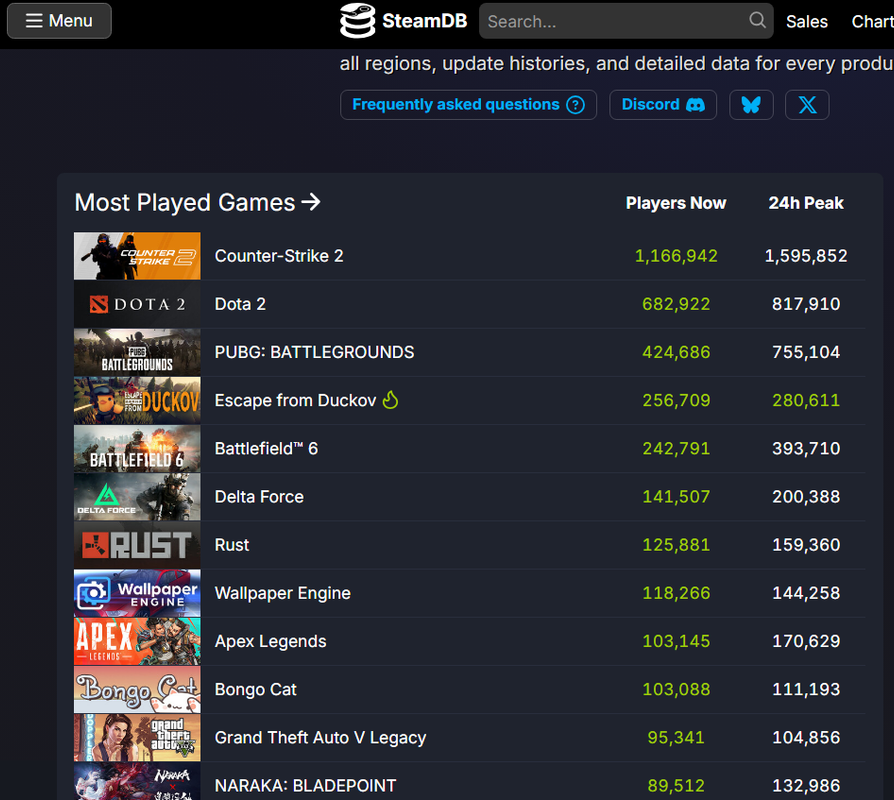Open the NARAKA: BLADEPOINT thumbnail
The image size is (894, 800).
137,782
